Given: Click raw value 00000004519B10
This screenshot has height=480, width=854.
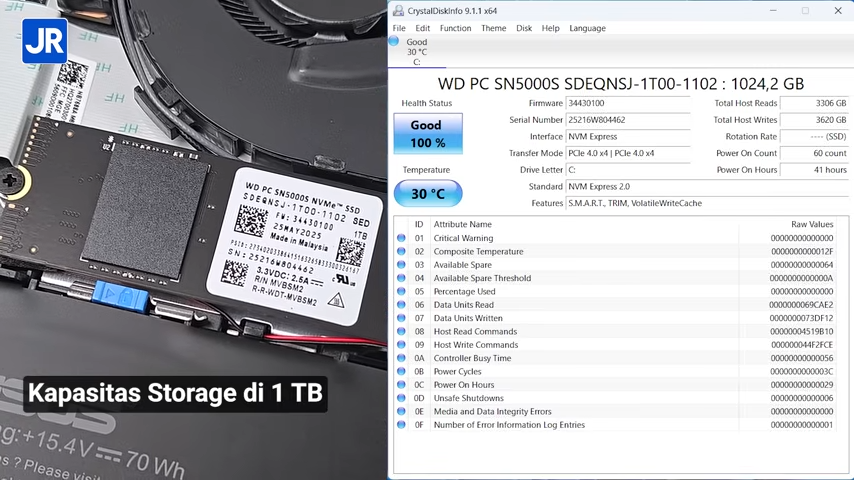Looking at the screenshot, I should 801,331.
